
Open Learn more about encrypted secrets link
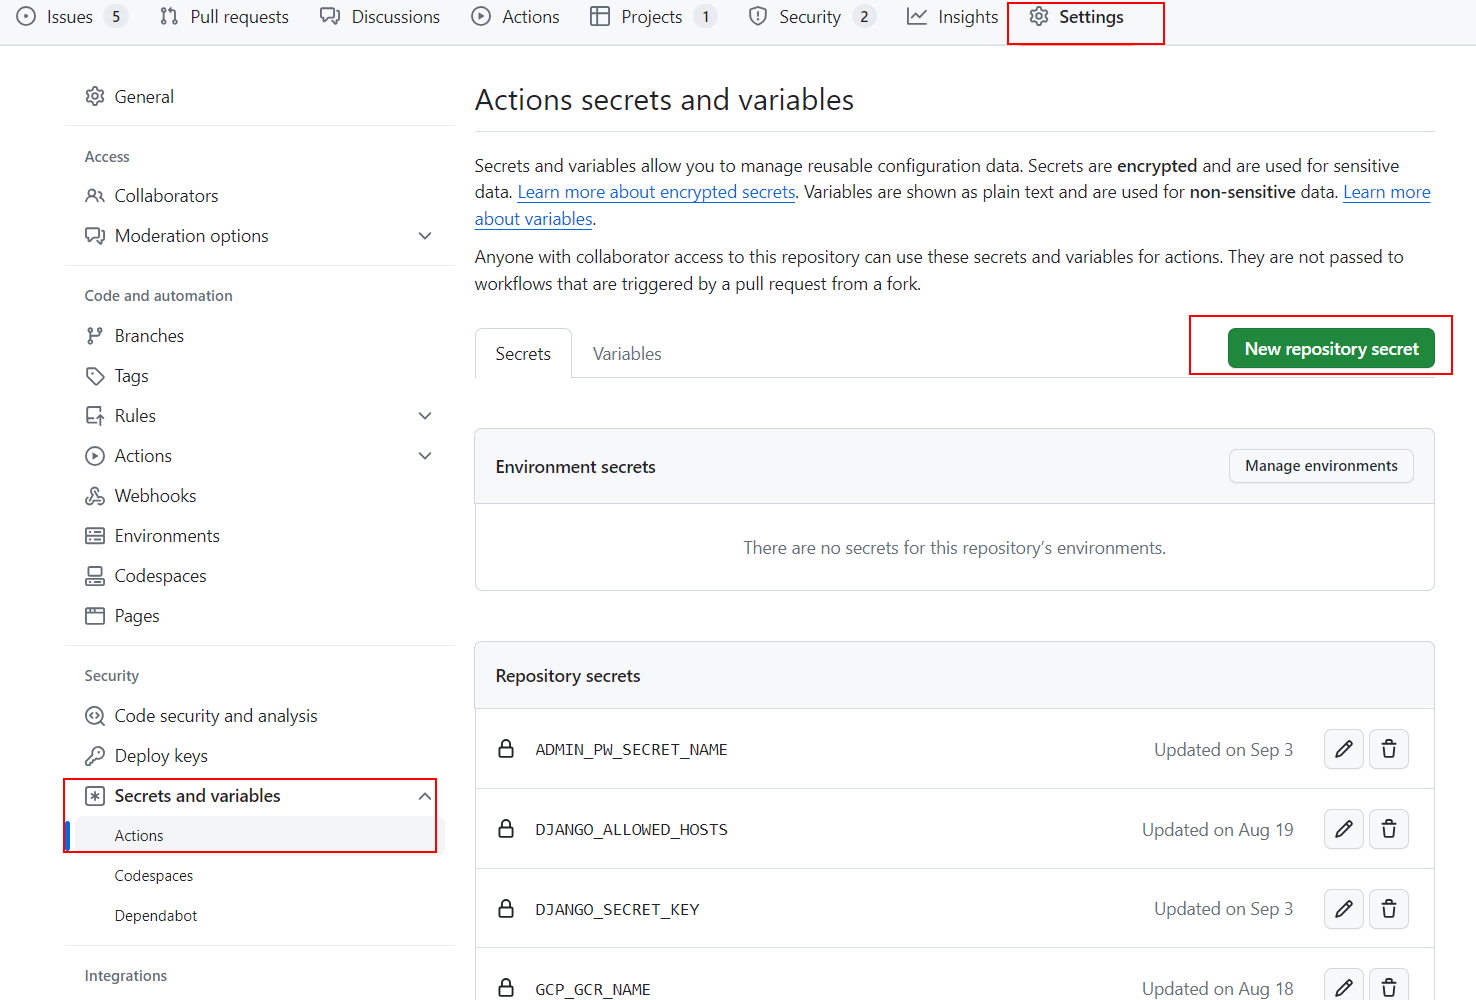click(x=656, y=192)
